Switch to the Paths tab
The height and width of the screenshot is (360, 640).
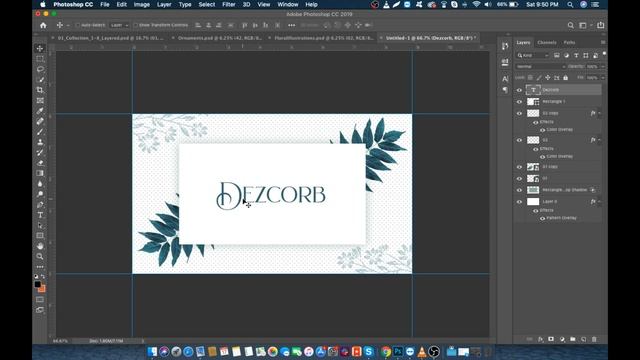click(x=569, y=42)
